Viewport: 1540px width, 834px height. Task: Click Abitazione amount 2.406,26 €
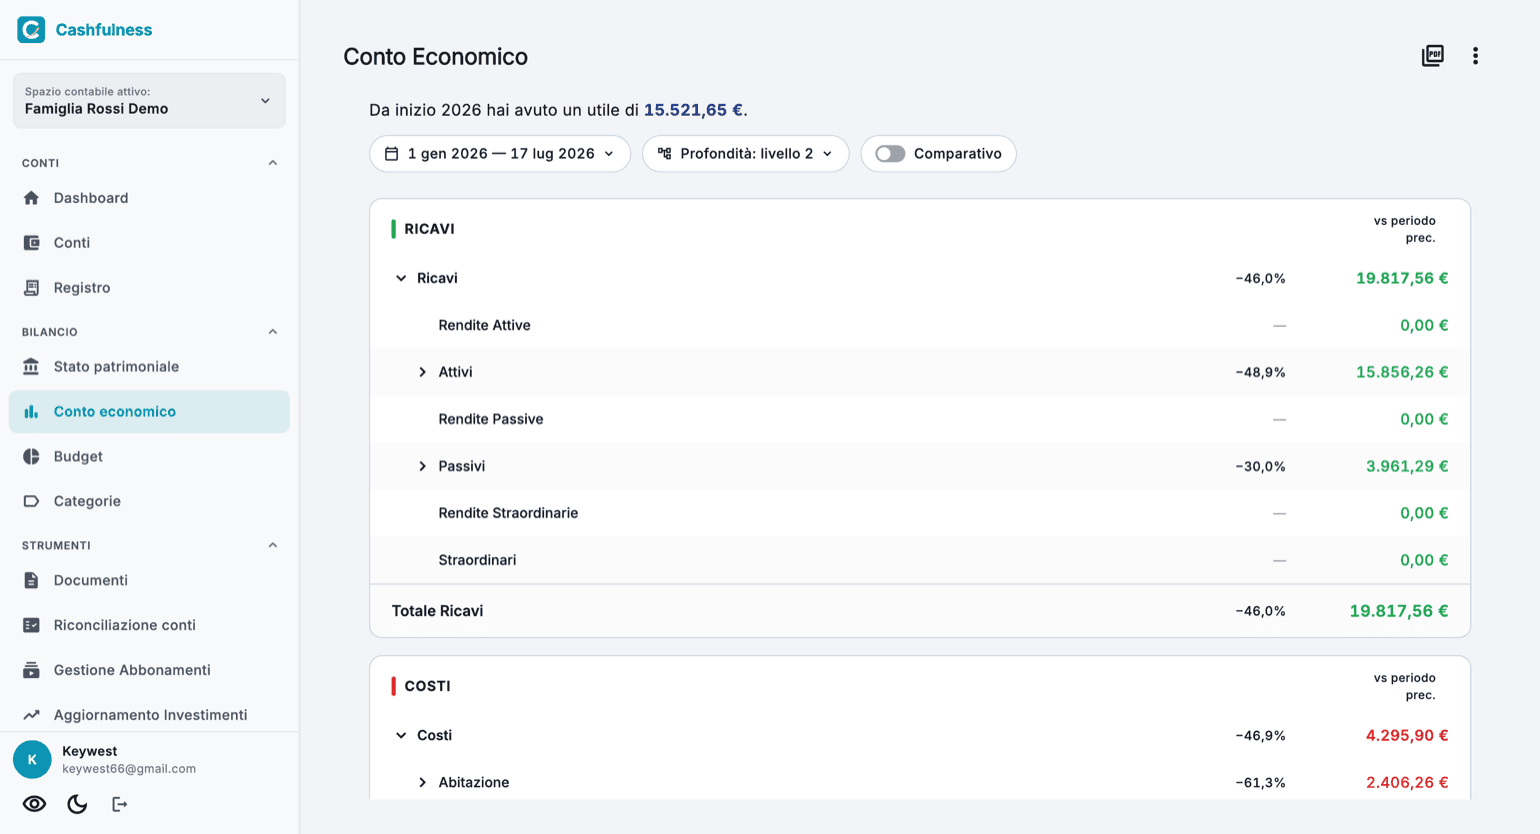click(1407, 782)
